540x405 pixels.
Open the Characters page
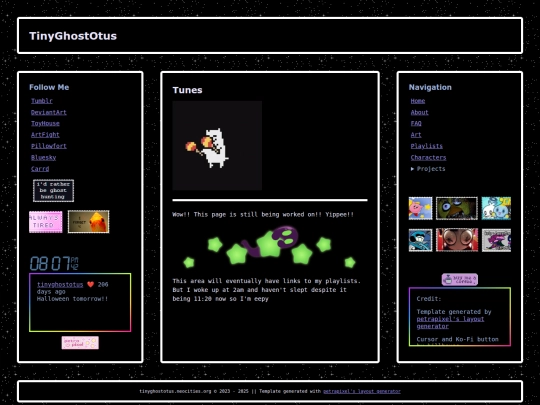tap(428, 157)
